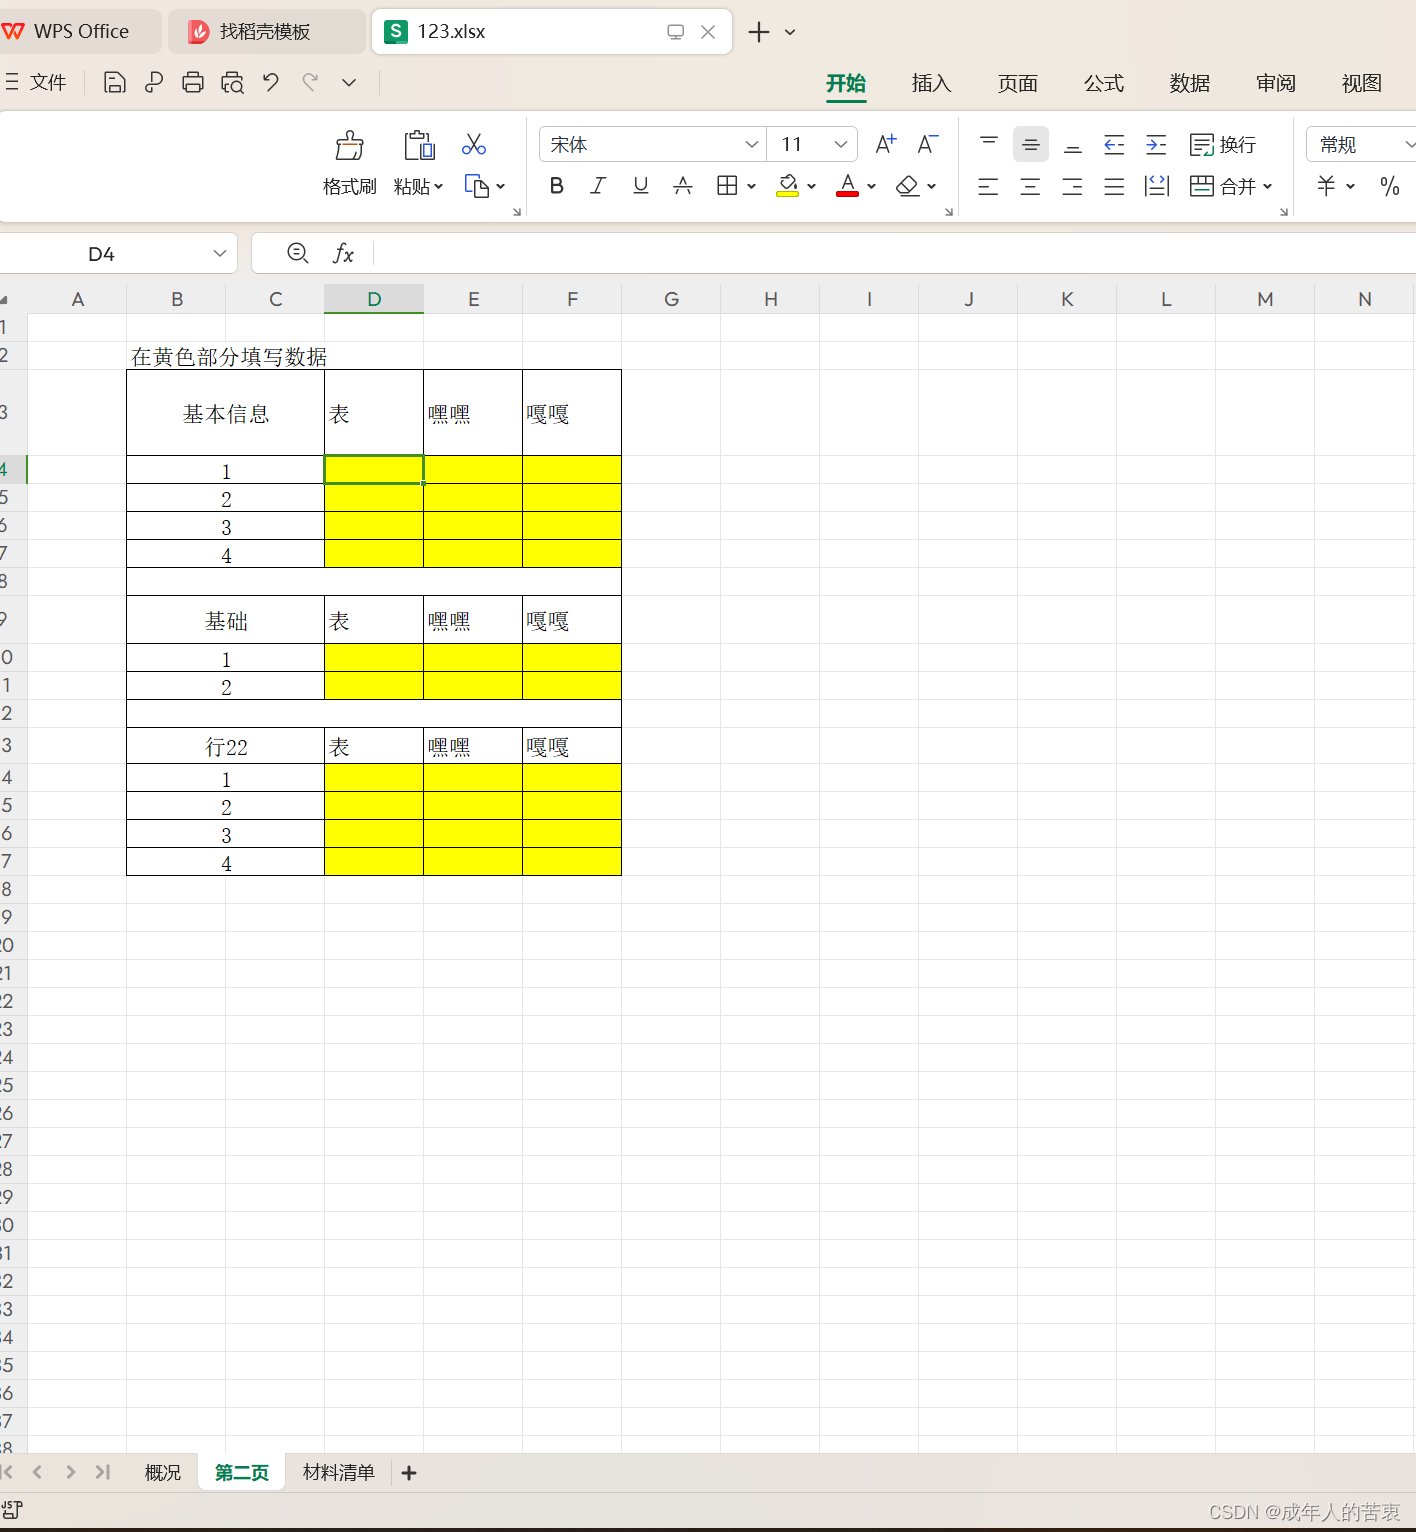The image size is (1416, 1532).
Task: Switch to the 审阅 ribbon tab
Action: click(x=1275, y=83)
